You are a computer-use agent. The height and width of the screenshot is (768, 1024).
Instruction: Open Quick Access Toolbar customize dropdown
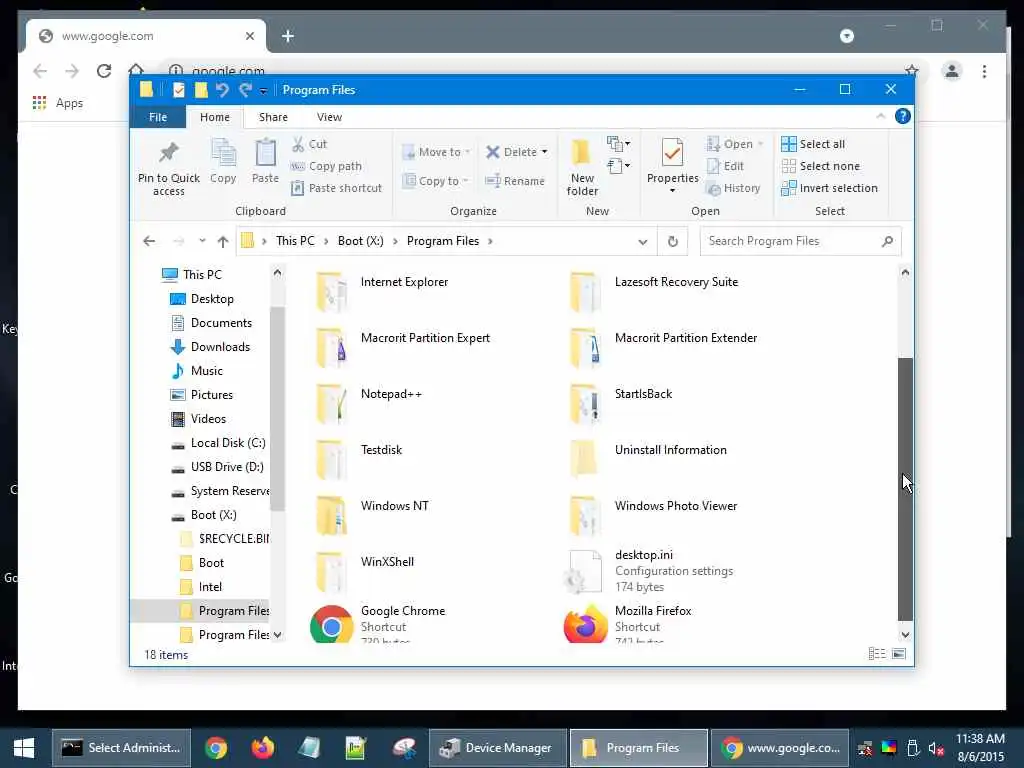(x=263, y=91)
